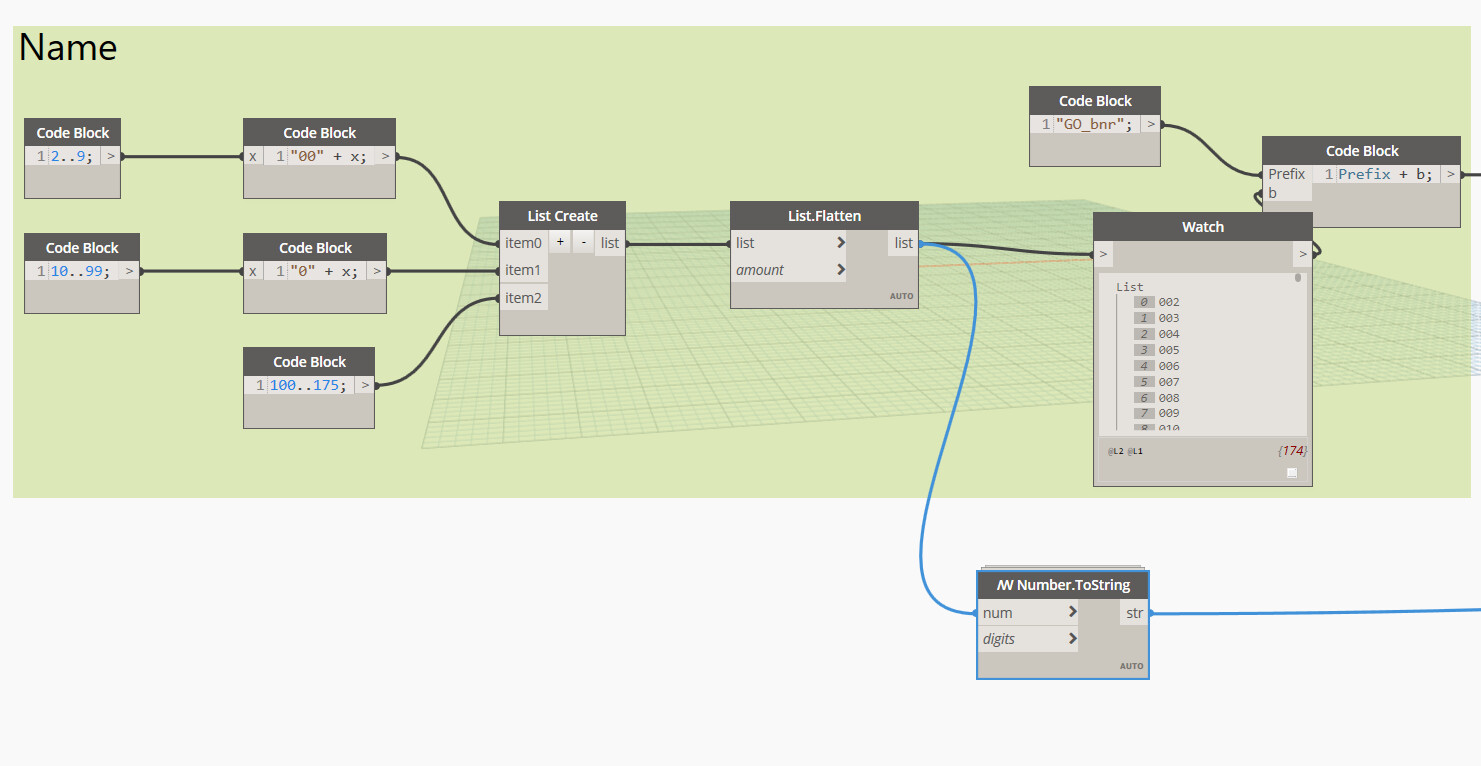This screenshot has height=766, width=1481.
Task: Click the @L1 level label in Watch
Action: pyautogui.click(x=1135, y=451)
